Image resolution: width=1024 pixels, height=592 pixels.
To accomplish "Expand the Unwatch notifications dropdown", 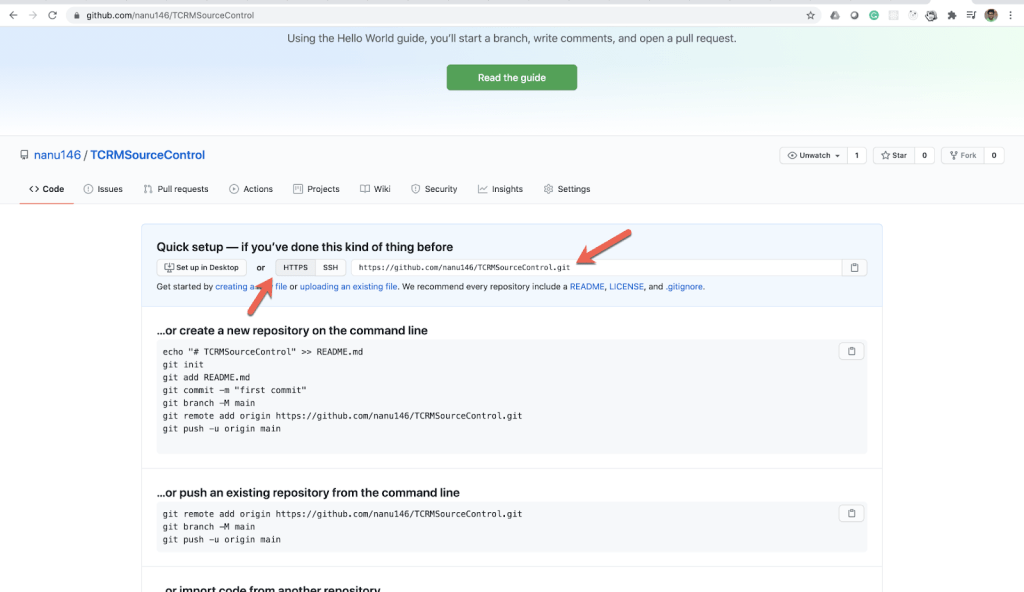I will [x=813, y=156].
